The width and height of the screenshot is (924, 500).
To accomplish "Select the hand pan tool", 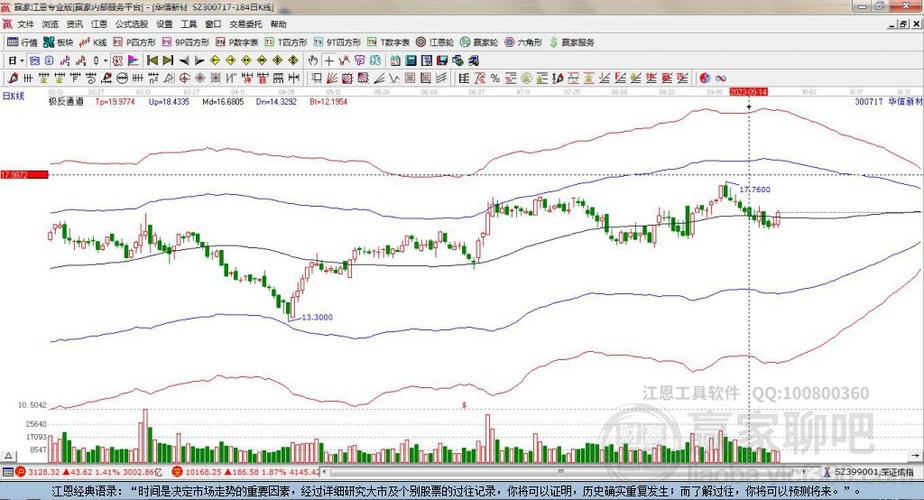I will [x=313, y=60].
